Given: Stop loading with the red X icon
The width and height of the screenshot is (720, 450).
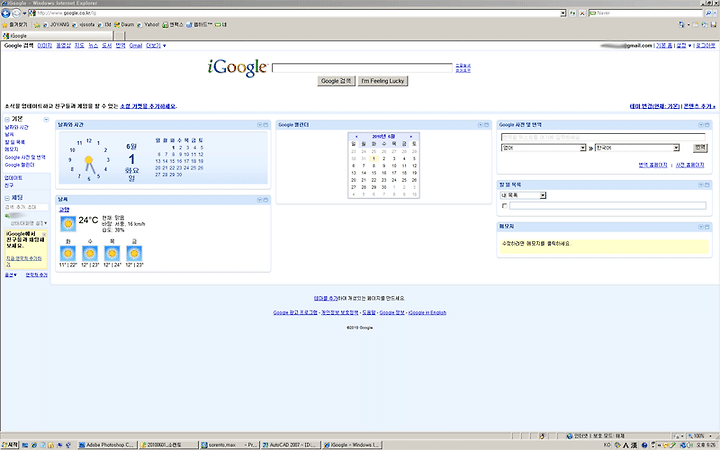Looking at the screenshot, I should tap(582, 13).
